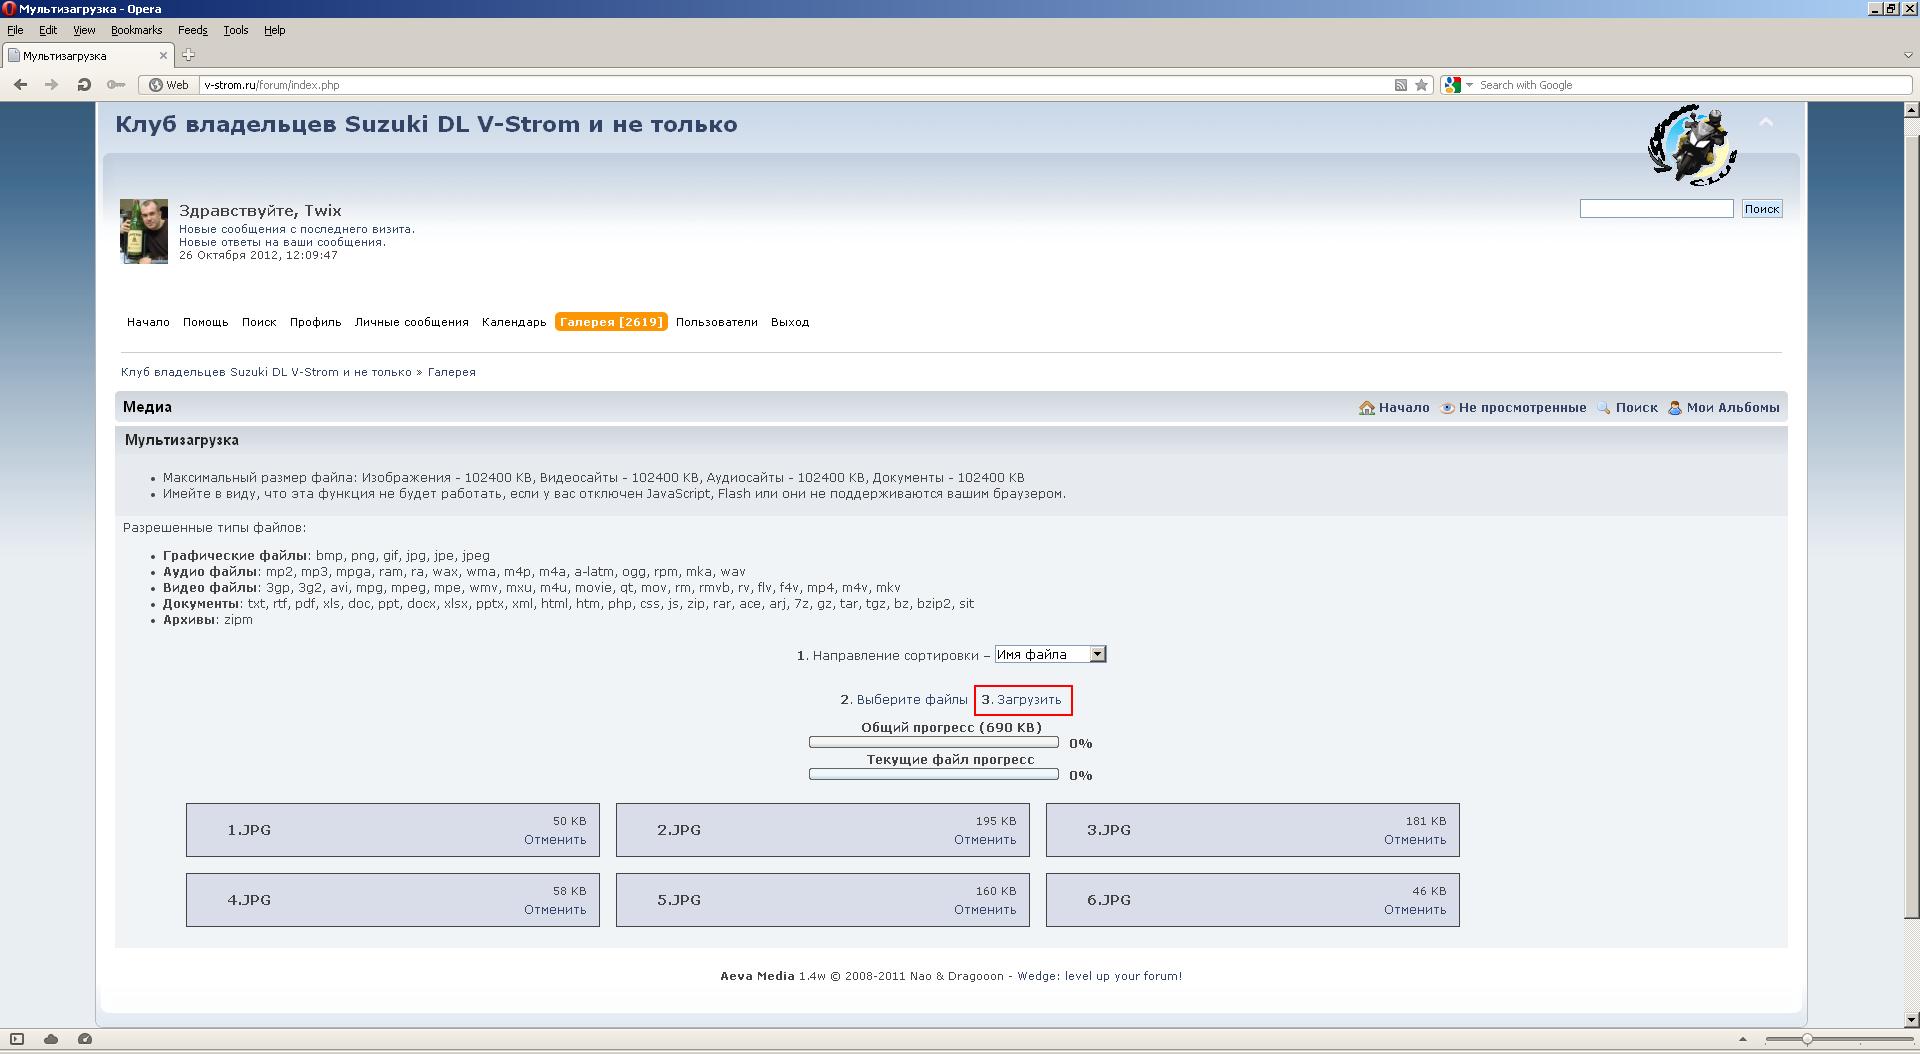Viewport: 1920px width, 1054px height.
Task: Reload the current page
Action: tap(84, 85)
